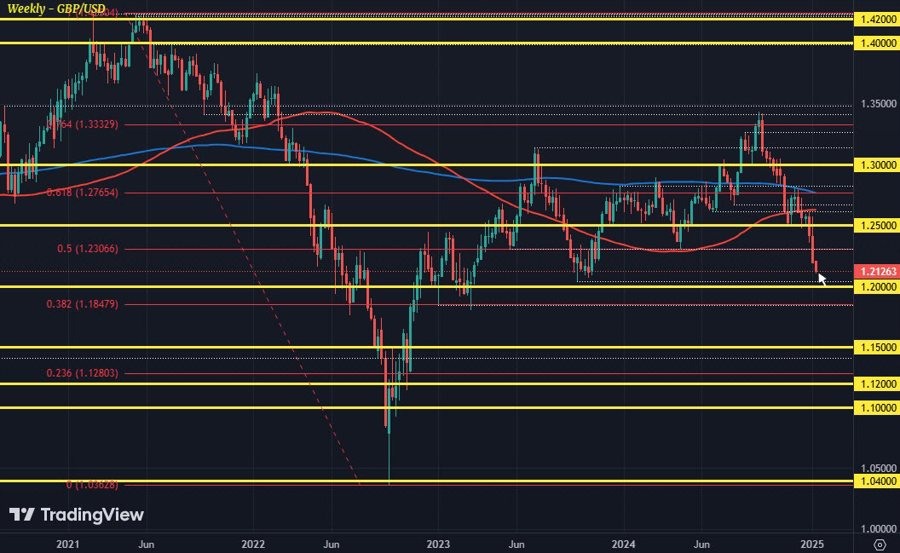
Task: Select the 0.618 (1.27654) Fibonacci label
Action: [83, 193]
